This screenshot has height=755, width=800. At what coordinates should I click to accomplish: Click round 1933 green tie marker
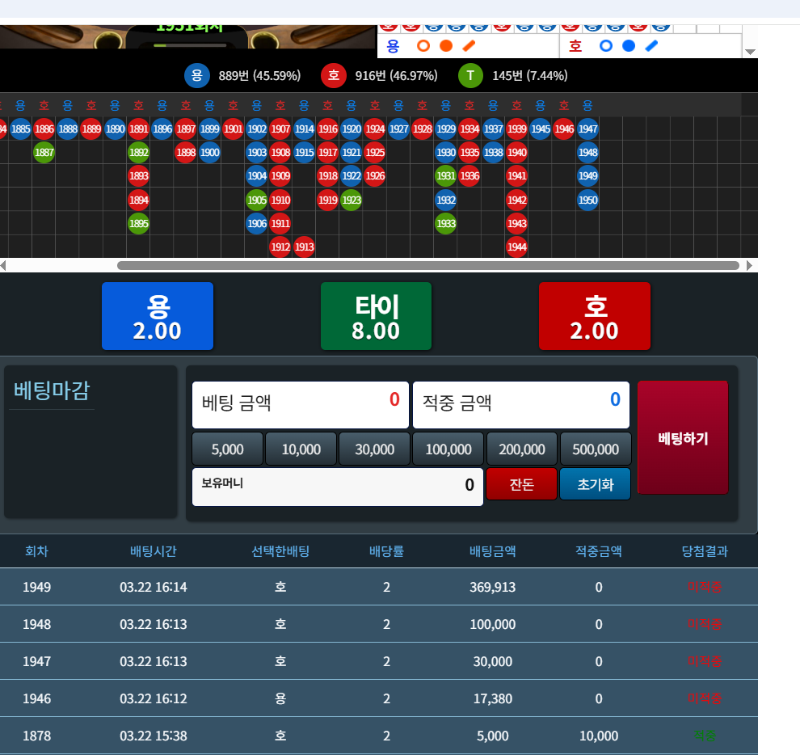(446, 223)
